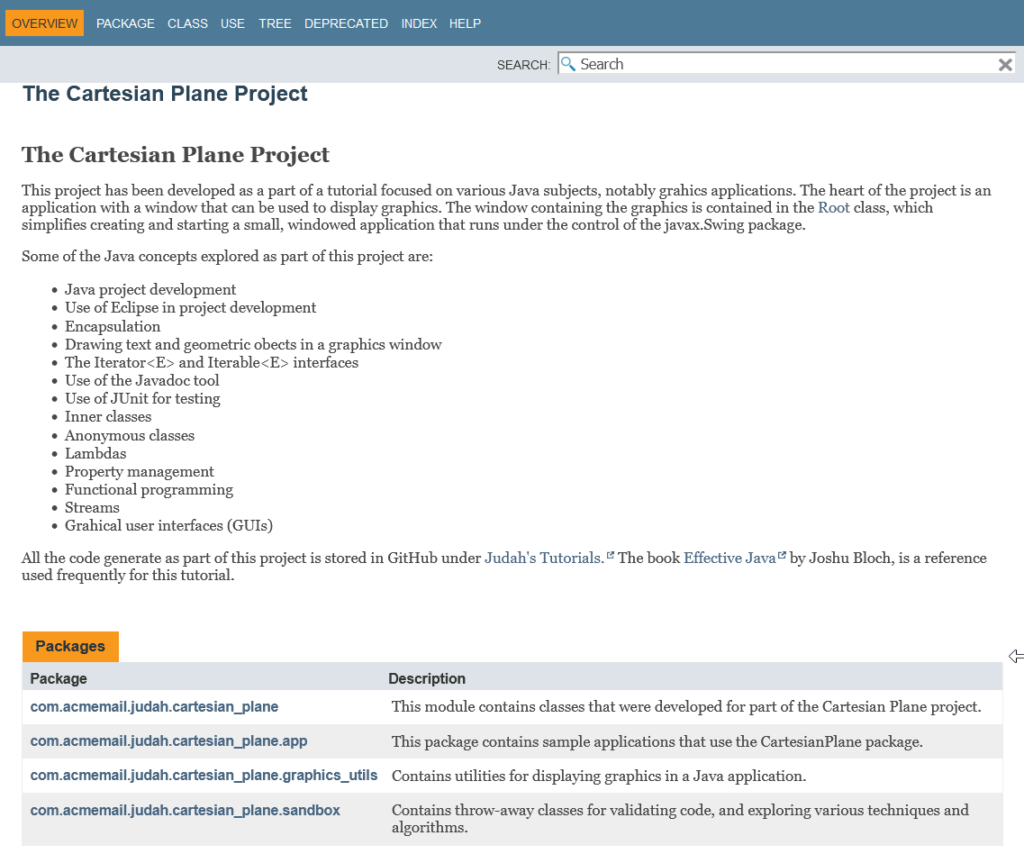Screen dimensions: 1024x863
Task: Open the cartesian_plane.sandbox package link
Action: click(x=185, y=810)
